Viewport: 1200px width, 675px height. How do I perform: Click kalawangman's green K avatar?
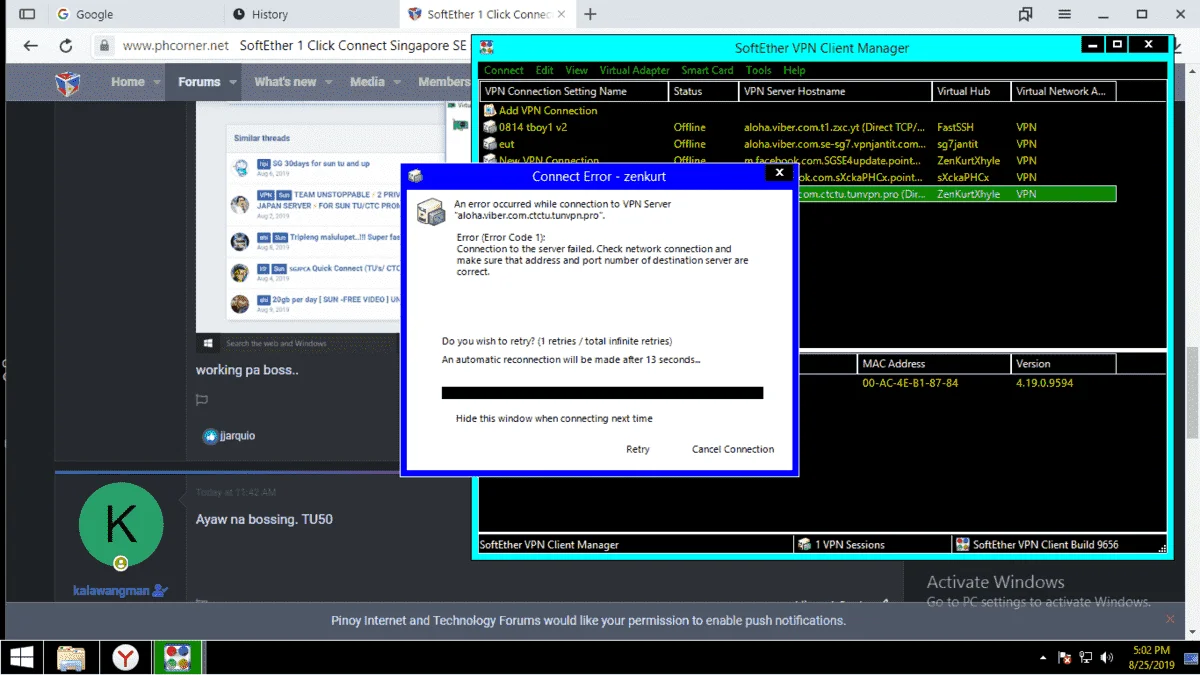coord(121,524)
